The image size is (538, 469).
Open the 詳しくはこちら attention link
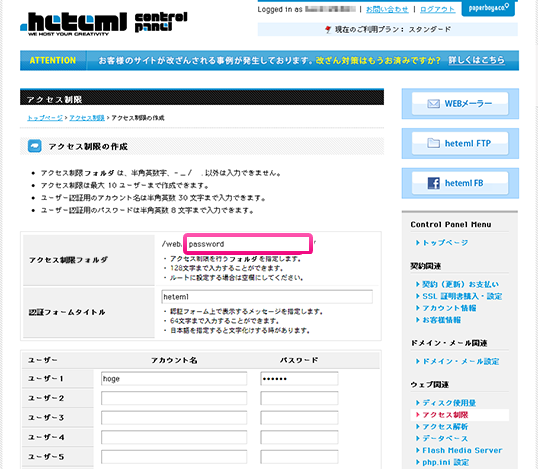(477, 60)
